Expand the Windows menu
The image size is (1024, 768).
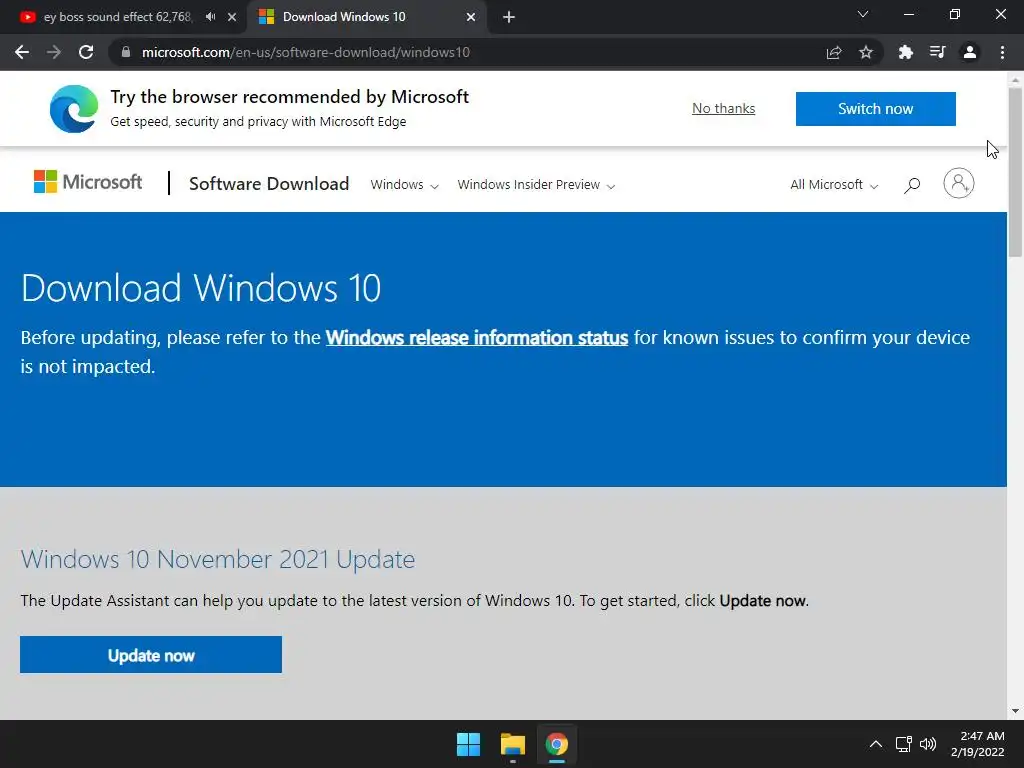404,185
